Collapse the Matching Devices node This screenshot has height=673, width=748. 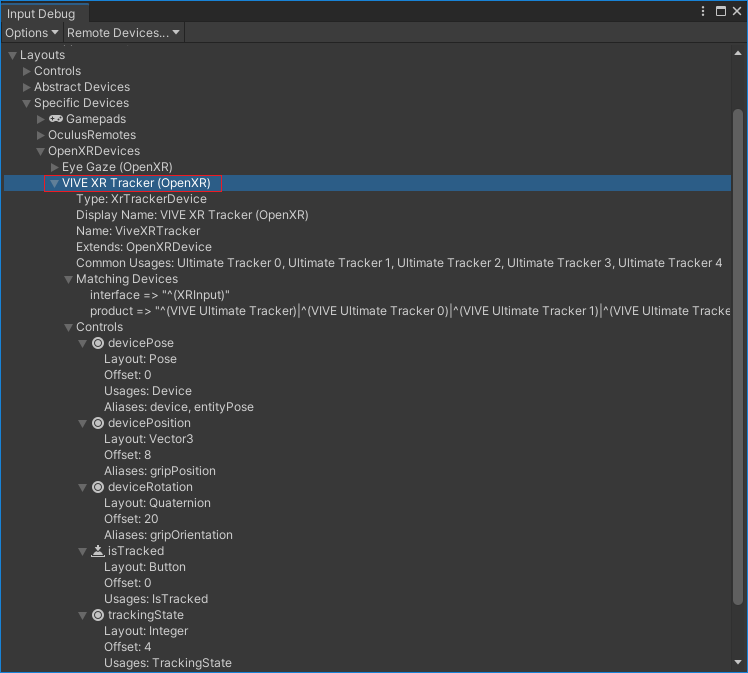click(x=69, y=280)
